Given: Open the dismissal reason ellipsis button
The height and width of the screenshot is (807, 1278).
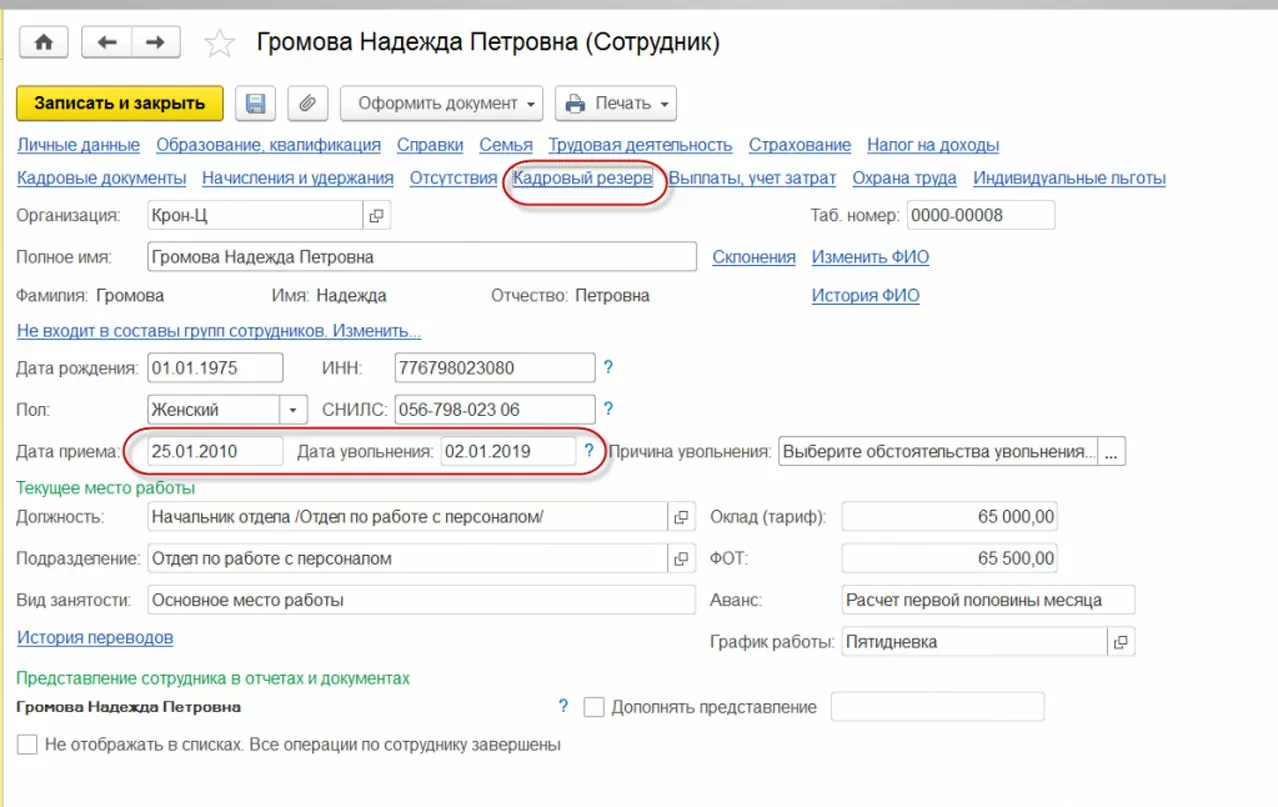Looking at the screenshot, I should [1112, 452].
